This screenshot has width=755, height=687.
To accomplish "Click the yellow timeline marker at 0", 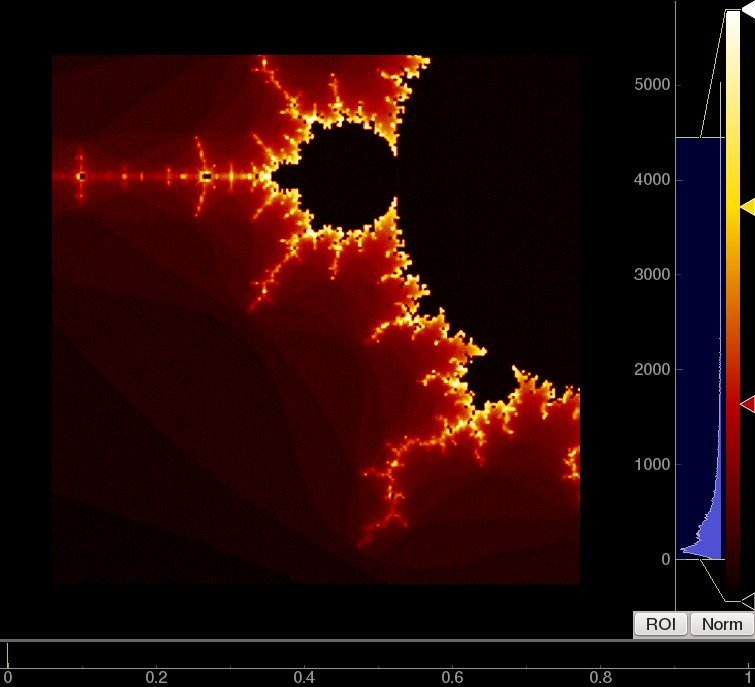I will point(8,655).
